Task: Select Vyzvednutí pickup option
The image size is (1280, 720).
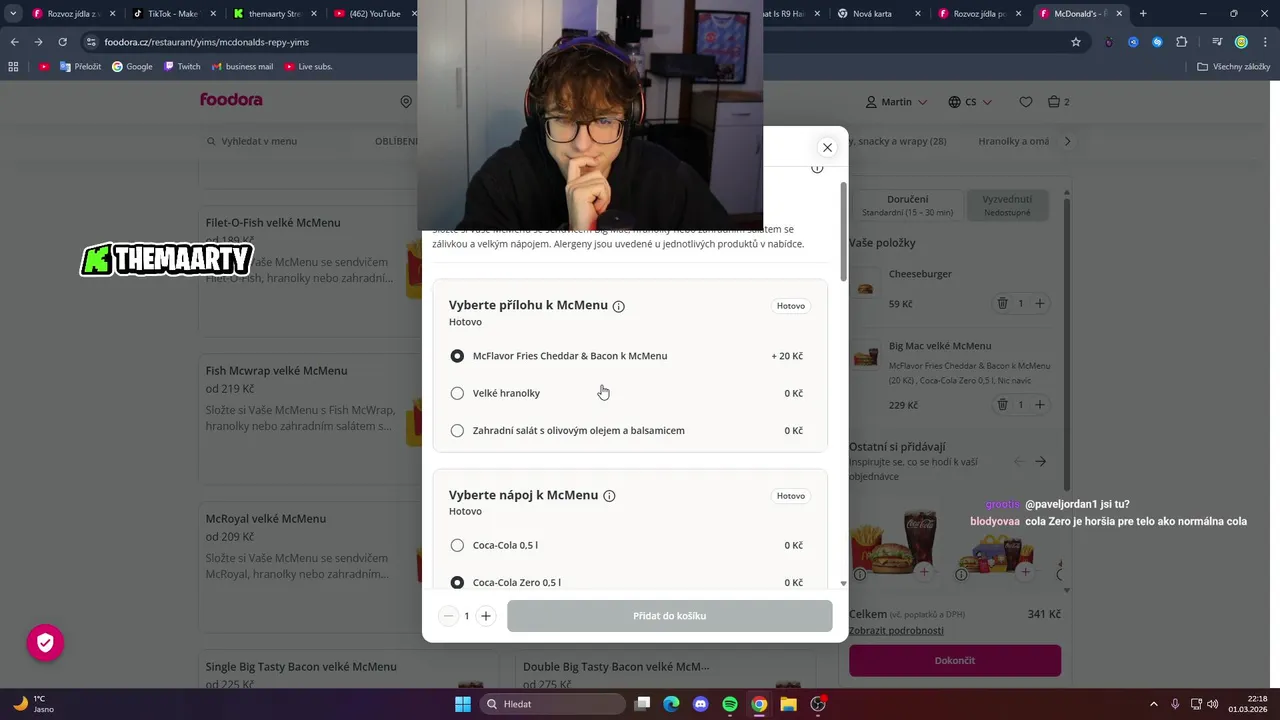Action: pos(1007,205)
